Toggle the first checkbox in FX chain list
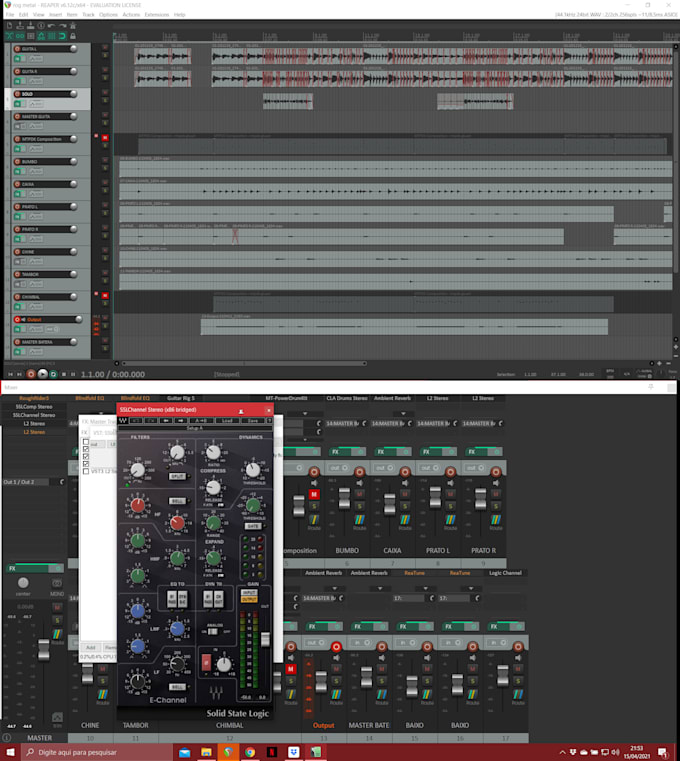 (x=86, y=442)
